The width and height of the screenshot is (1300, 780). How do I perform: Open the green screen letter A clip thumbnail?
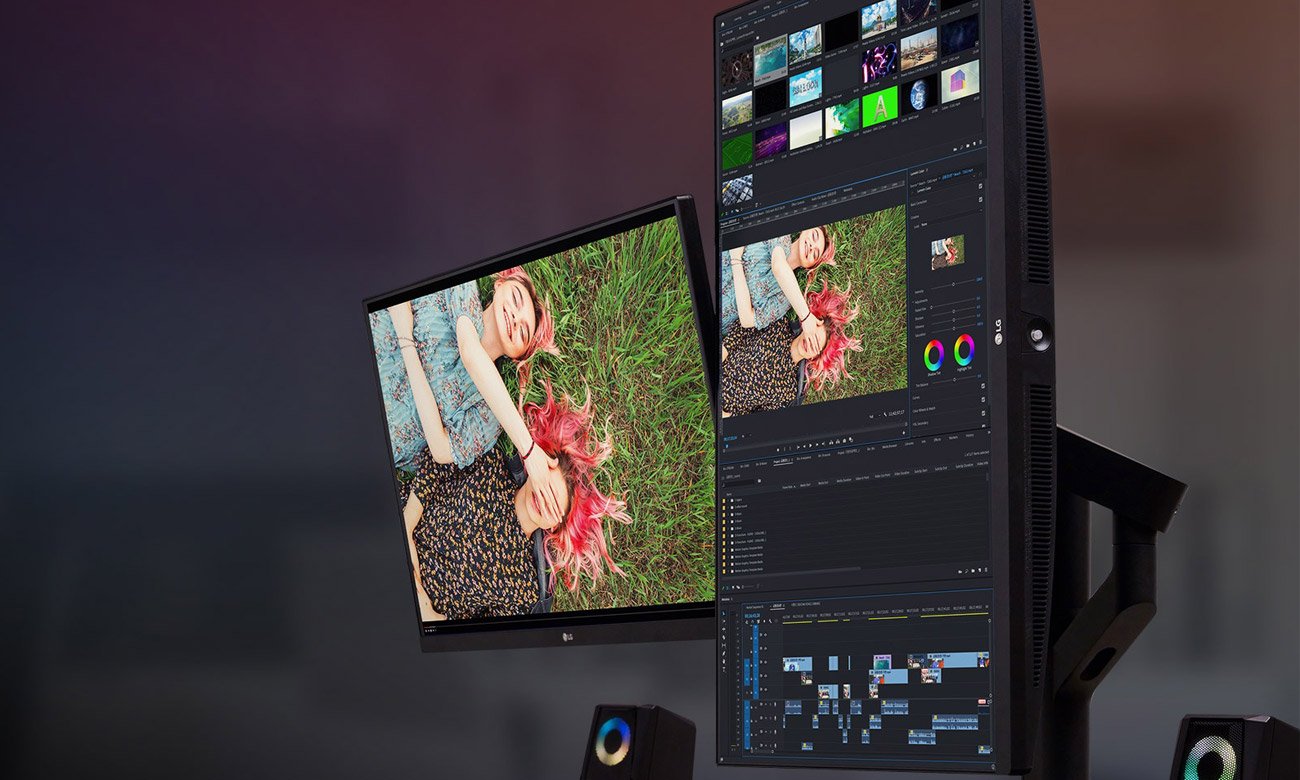click(x=880, y=105)
